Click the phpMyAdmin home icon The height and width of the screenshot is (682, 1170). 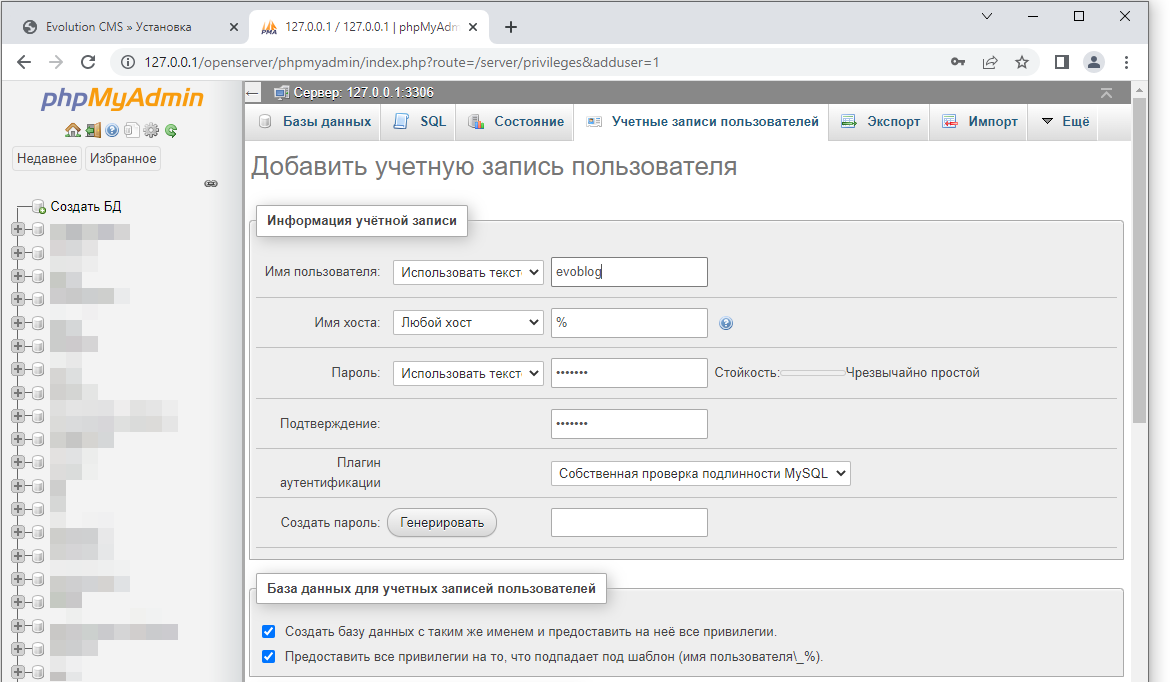pyautogui.click(x=72, y=130)
